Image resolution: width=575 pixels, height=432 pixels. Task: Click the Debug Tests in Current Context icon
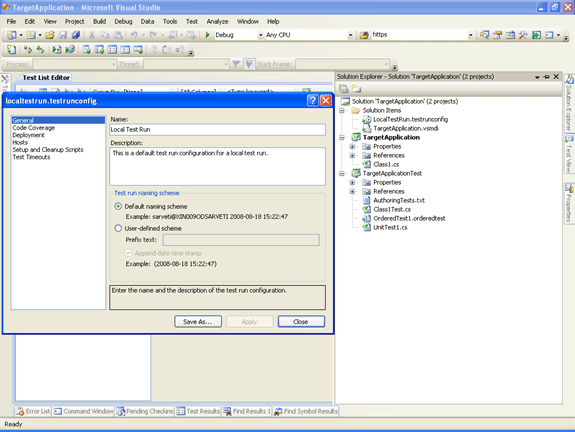point(56,50)
